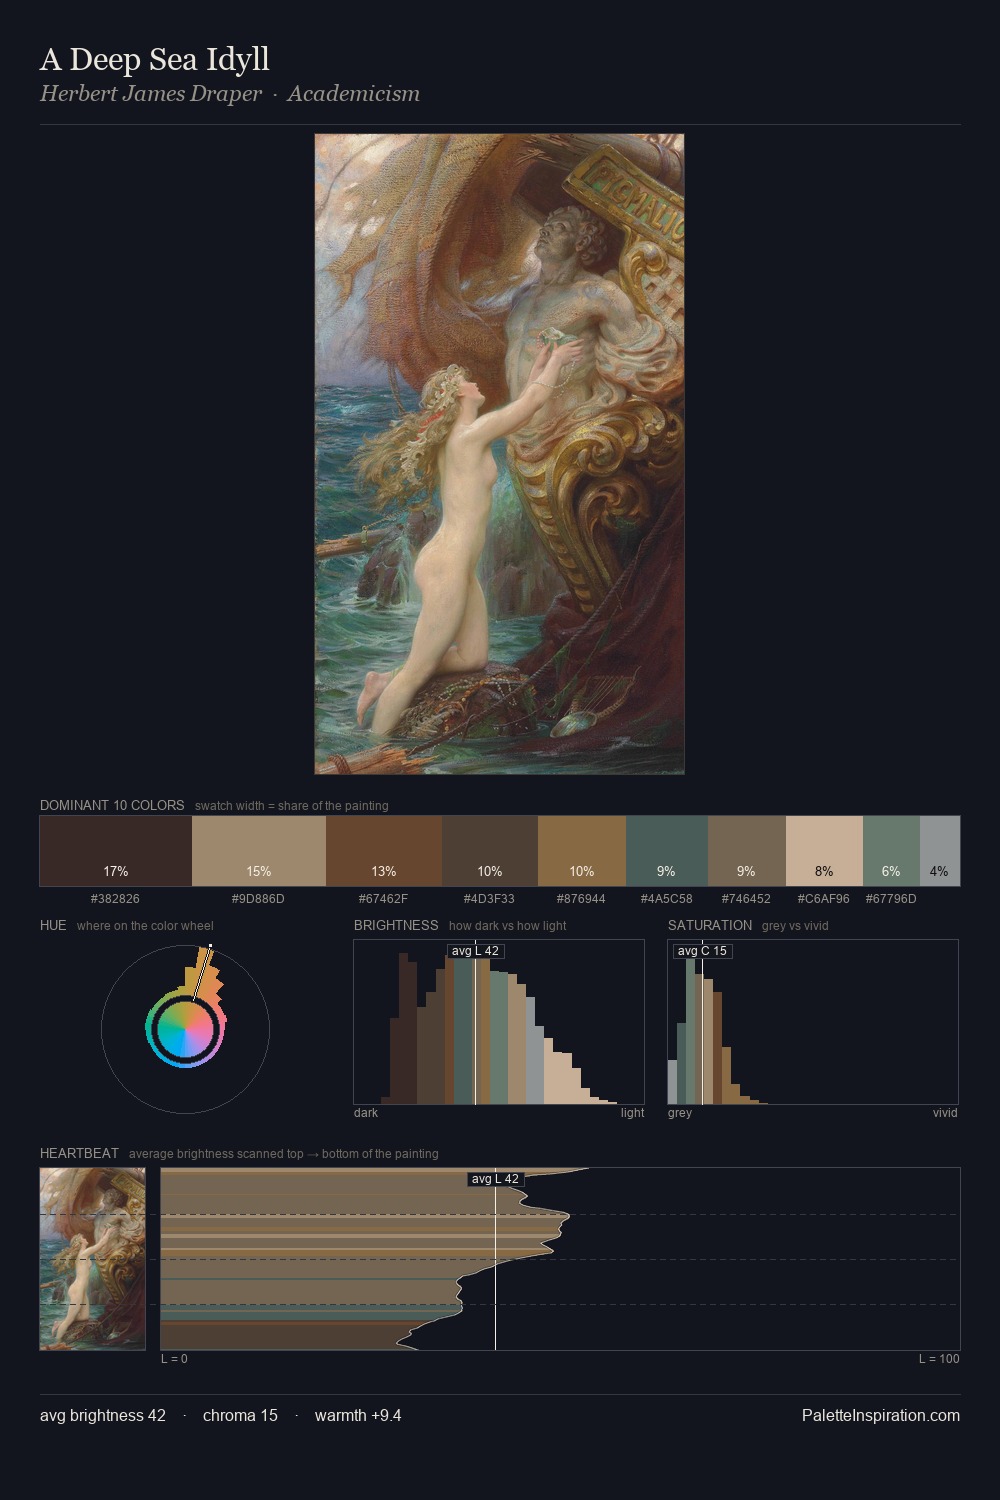Click 'grey vs vivid' caption
1000x1500 pixels.
click(795, 926)
